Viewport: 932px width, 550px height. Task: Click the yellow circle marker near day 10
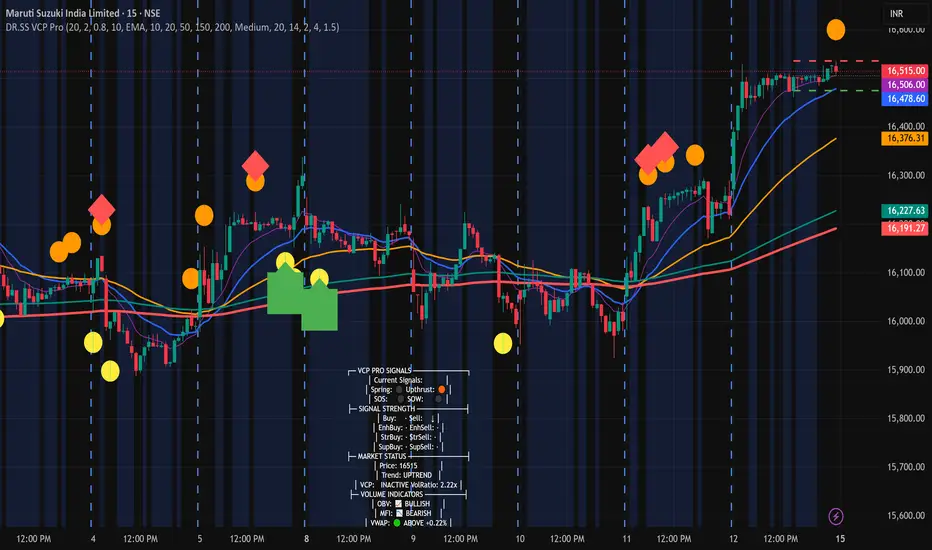pos(503,343)
